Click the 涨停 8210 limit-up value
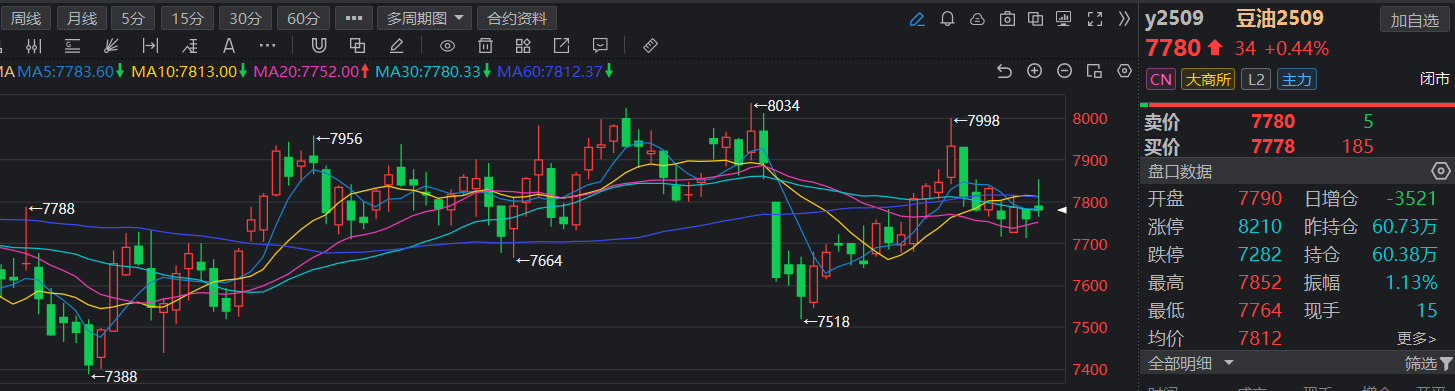The image size is (1455, 391). tap(1260, 226)
